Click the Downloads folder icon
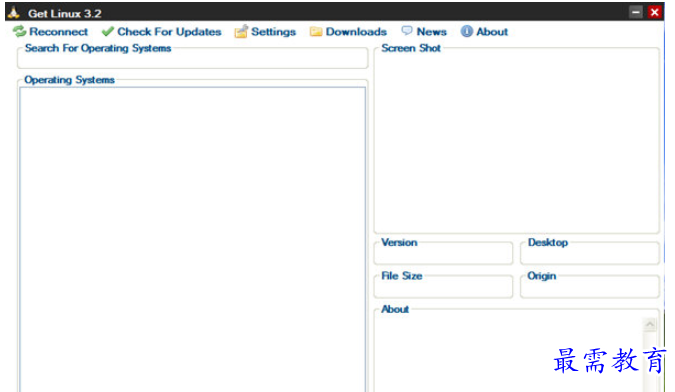The width and height of the screenshot is (675, 392). click(x=316, y=31)
